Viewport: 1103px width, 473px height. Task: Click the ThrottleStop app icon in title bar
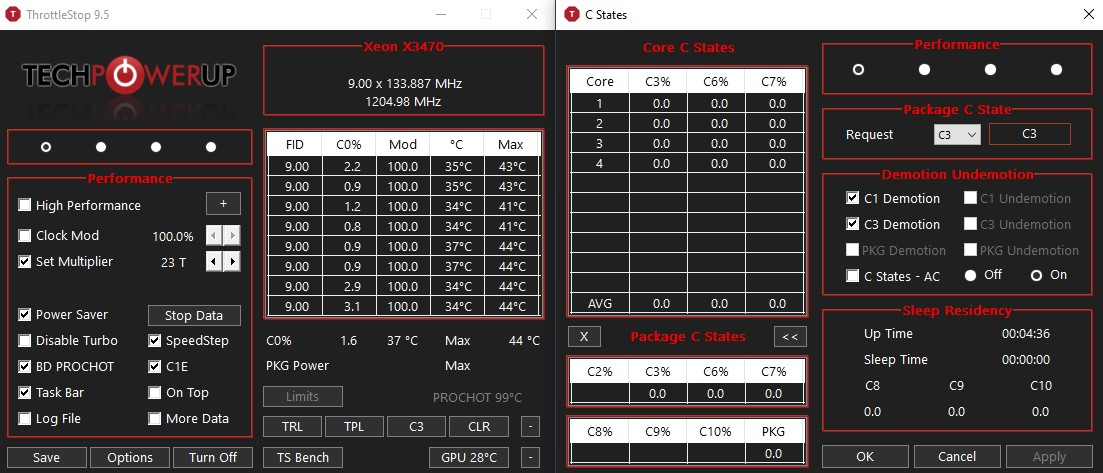point(12,14)
